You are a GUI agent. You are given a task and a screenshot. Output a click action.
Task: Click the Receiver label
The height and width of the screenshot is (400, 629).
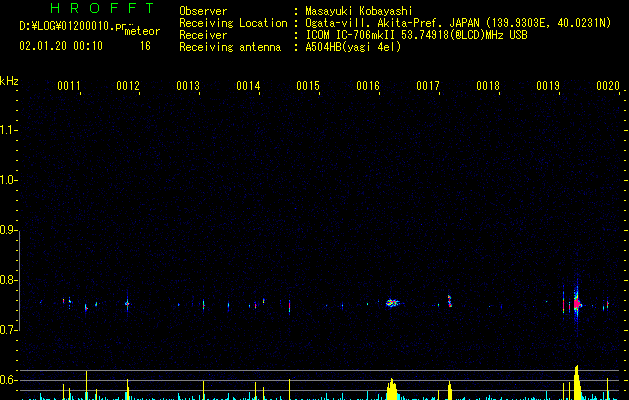203,35
